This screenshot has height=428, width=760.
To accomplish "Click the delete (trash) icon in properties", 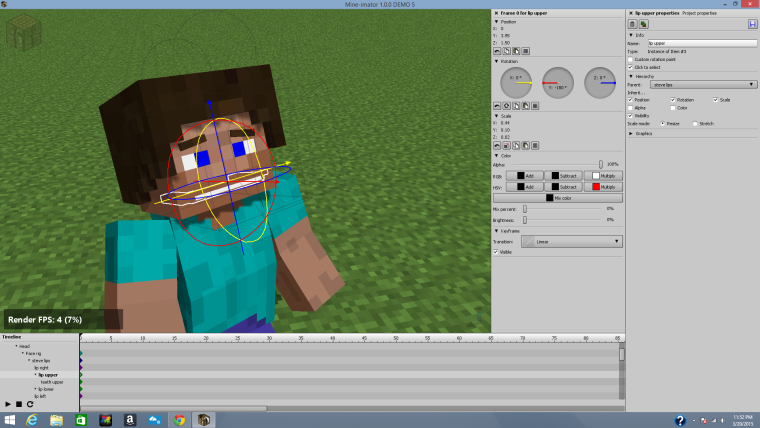I will [x=632, y=24].
